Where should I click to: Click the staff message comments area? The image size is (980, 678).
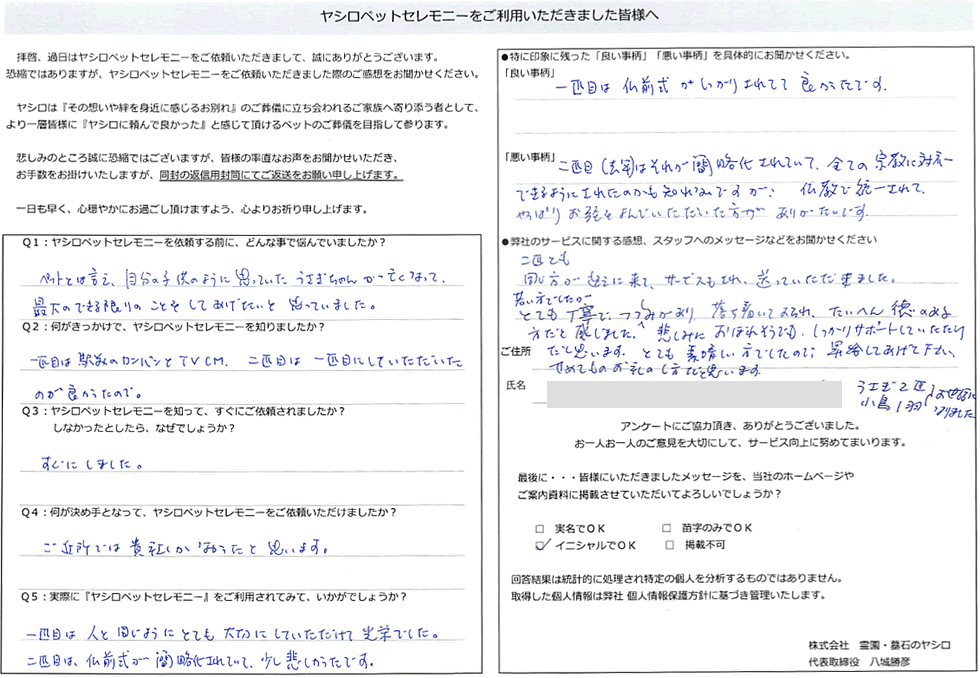point(735,310)
